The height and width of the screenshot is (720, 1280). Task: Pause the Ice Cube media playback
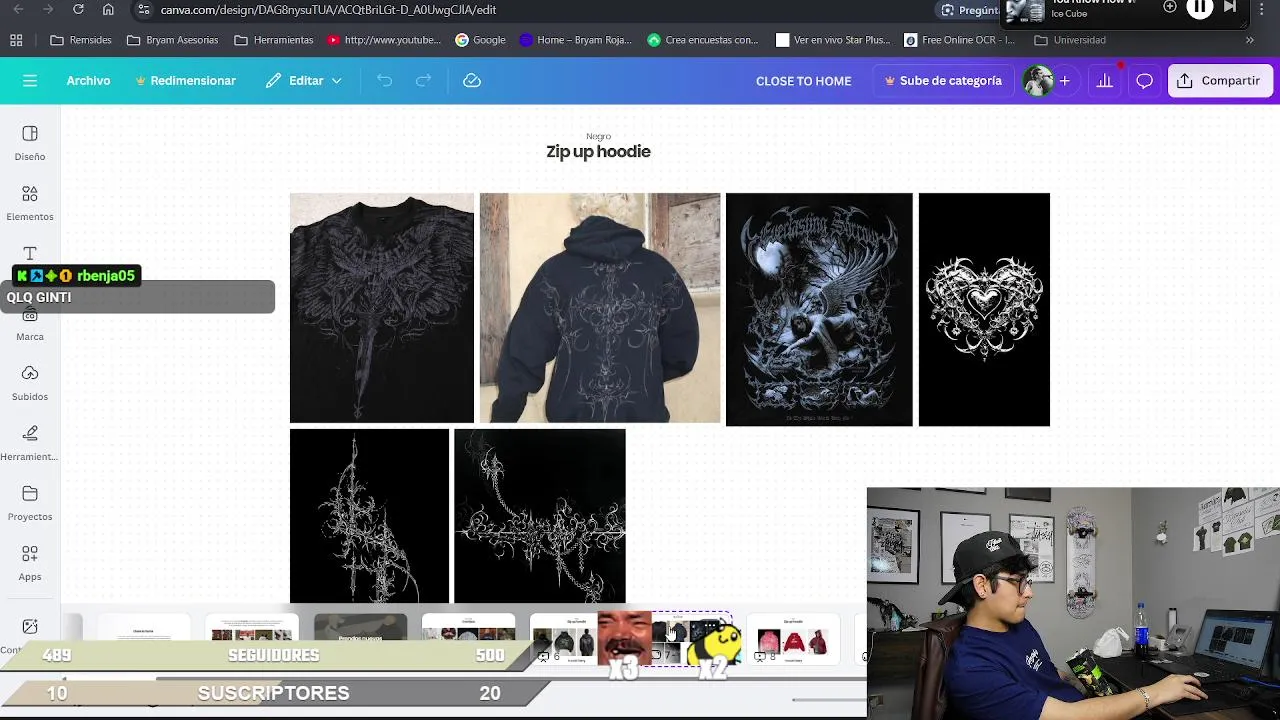click(1200, 7)
